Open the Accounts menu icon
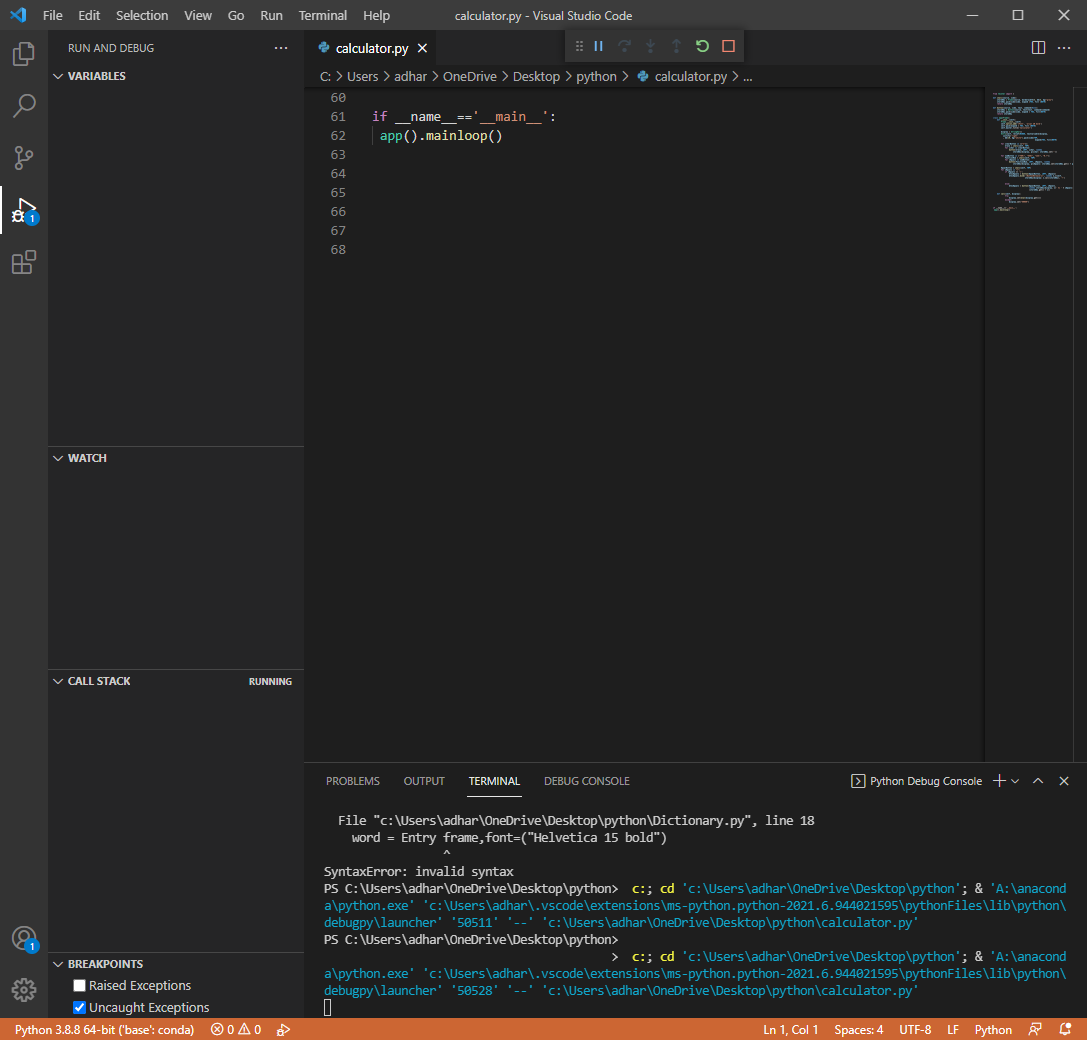This screenshot has width=1087, height=1040. click(x=24, y=939)
